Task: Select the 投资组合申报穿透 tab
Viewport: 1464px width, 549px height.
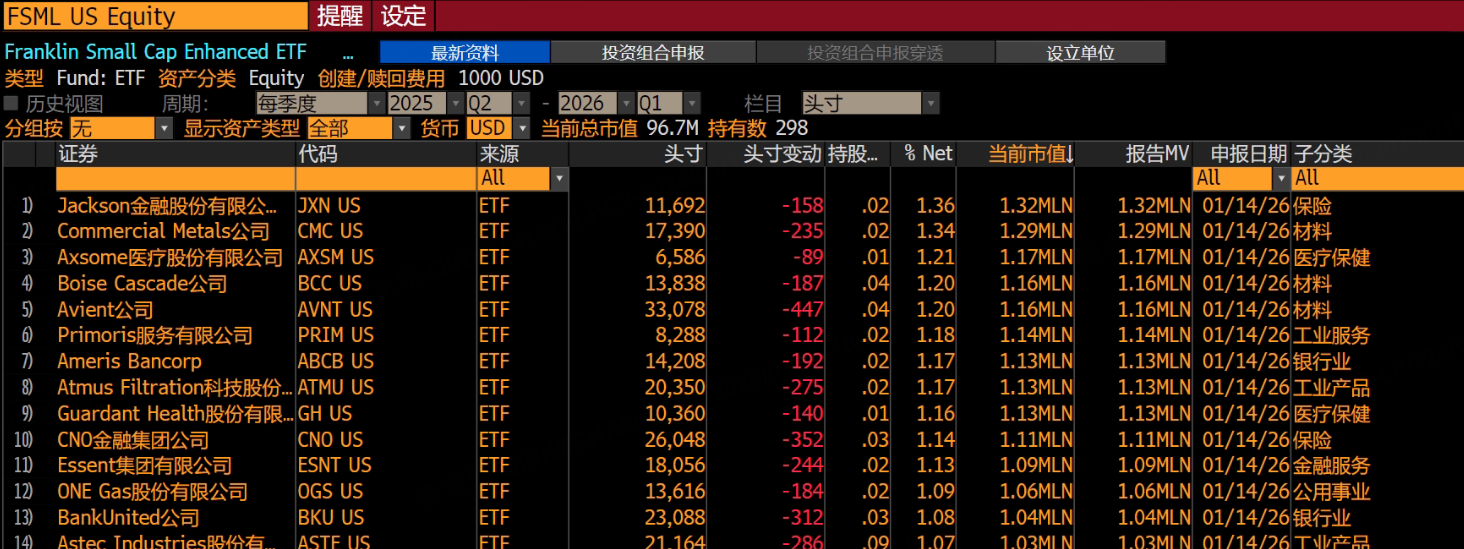Action: (875, 53)
